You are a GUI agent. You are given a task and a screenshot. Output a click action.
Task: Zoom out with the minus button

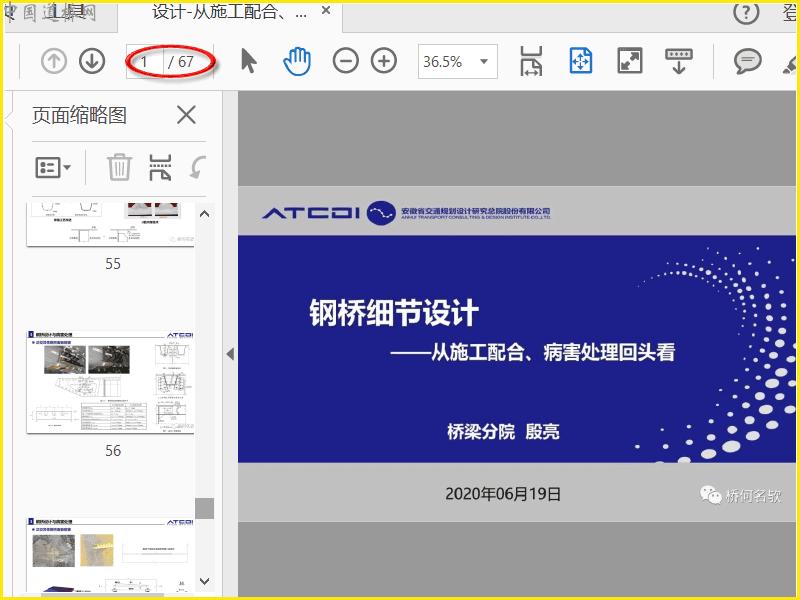tap(346, 61)
